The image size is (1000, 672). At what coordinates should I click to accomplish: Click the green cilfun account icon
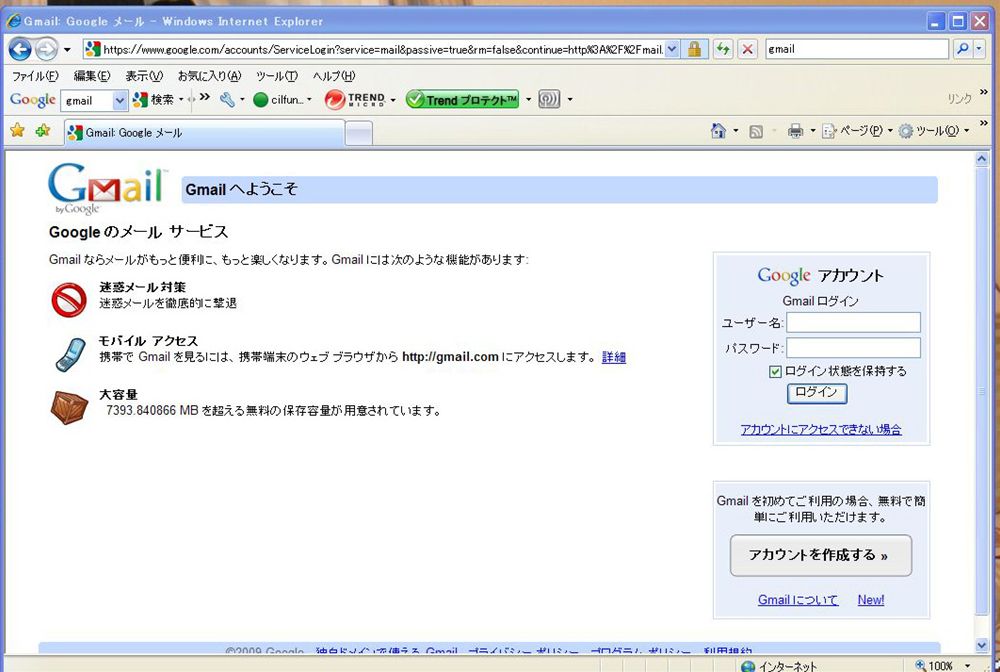260,100
